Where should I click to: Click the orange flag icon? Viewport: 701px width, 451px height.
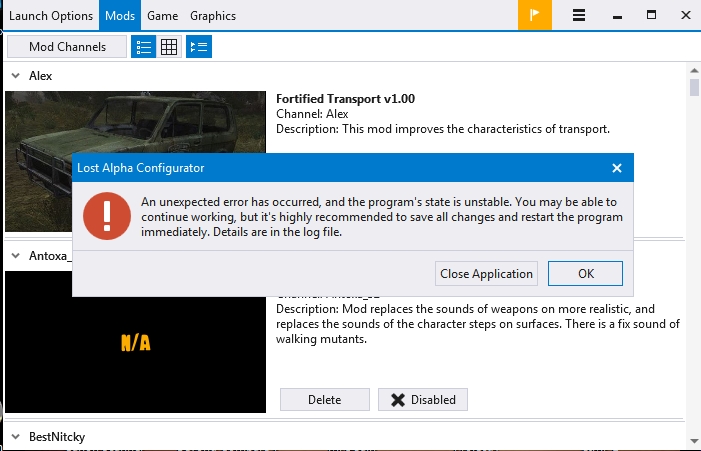click(535, 15)
